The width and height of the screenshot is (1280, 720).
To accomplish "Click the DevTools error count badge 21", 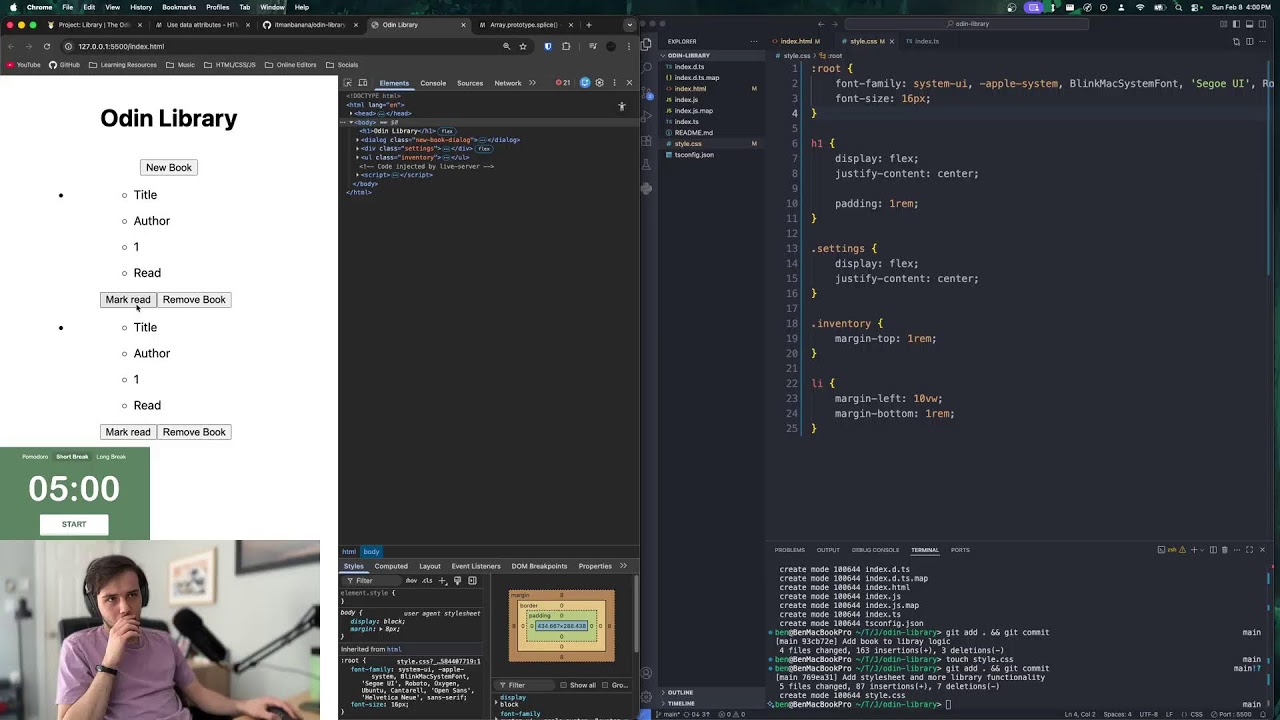I will (563, 83).
